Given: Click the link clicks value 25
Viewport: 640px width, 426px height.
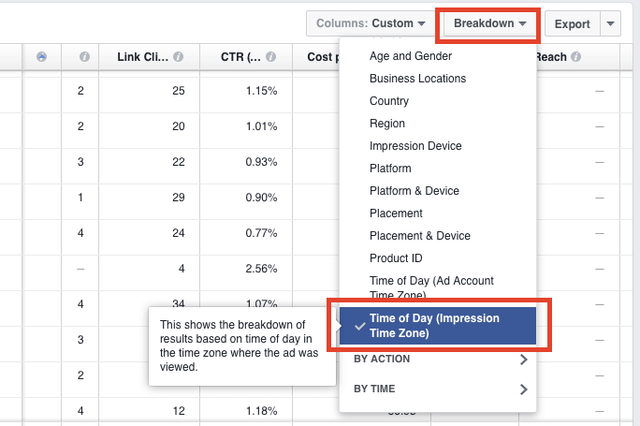Looking at the screenshot, I should click(178, 91).
